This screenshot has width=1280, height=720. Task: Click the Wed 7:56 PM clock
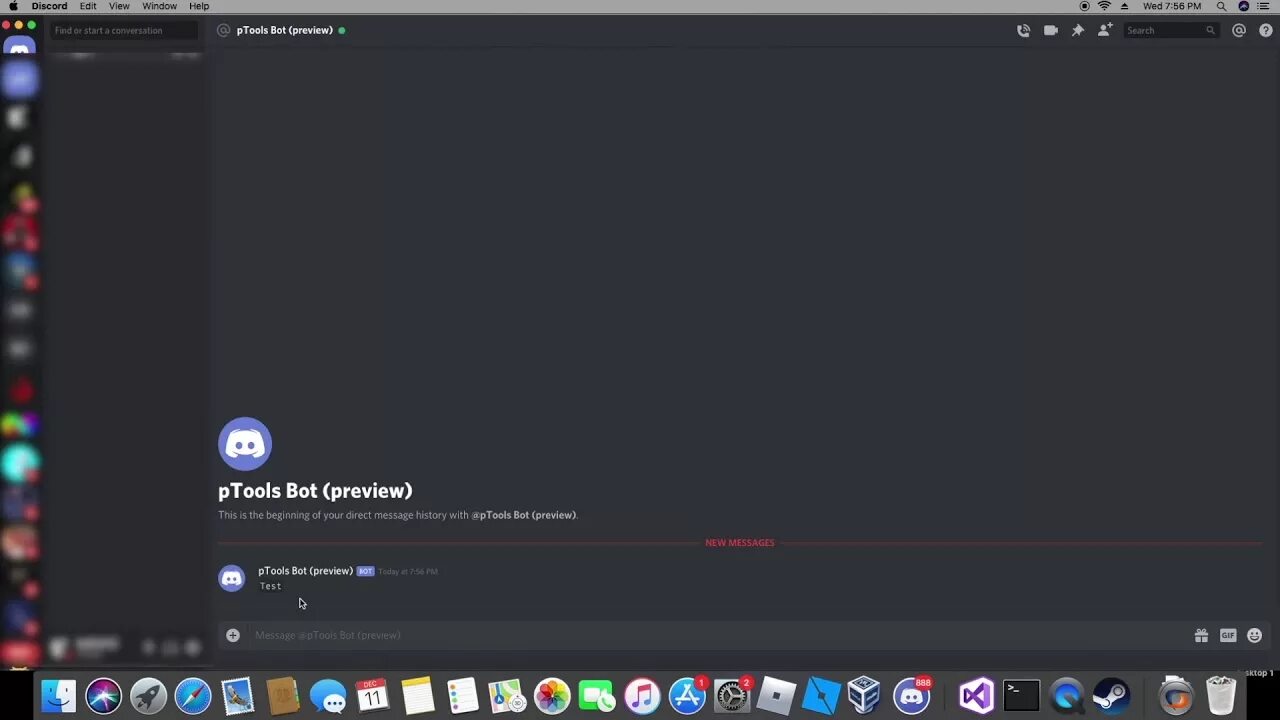1172,6
